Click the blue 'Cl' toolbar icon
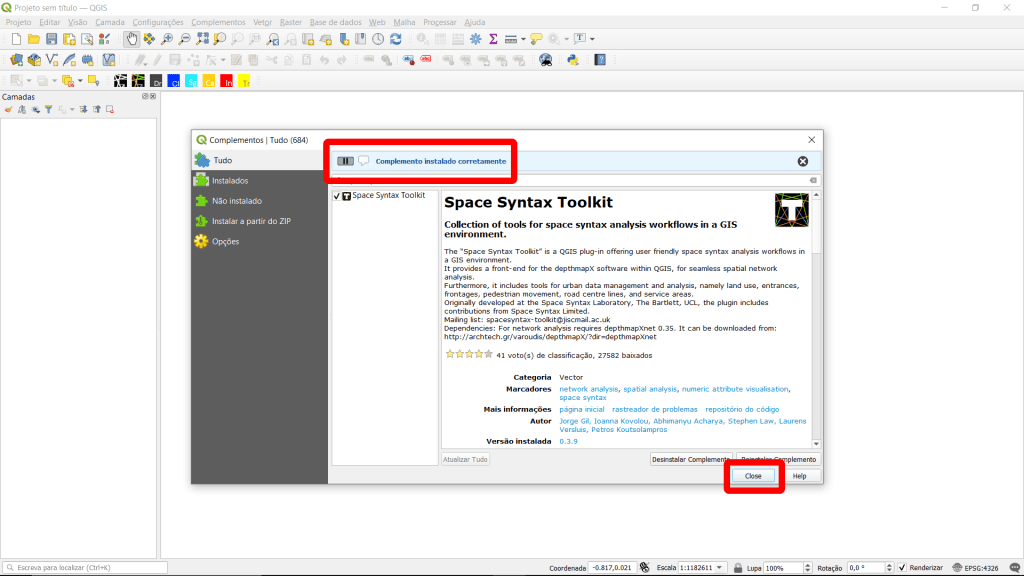The width and height of the screenshot is (1024, 576). click(174, 81)
